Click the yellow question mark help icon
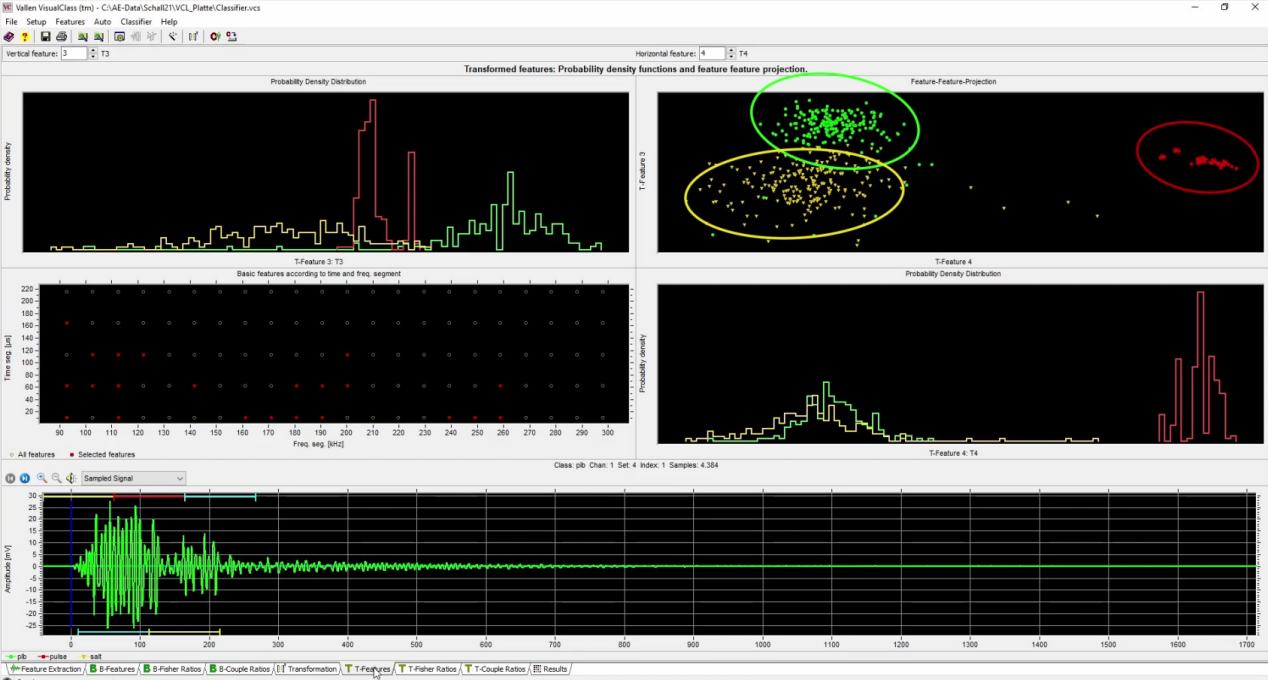 (24, 37)
